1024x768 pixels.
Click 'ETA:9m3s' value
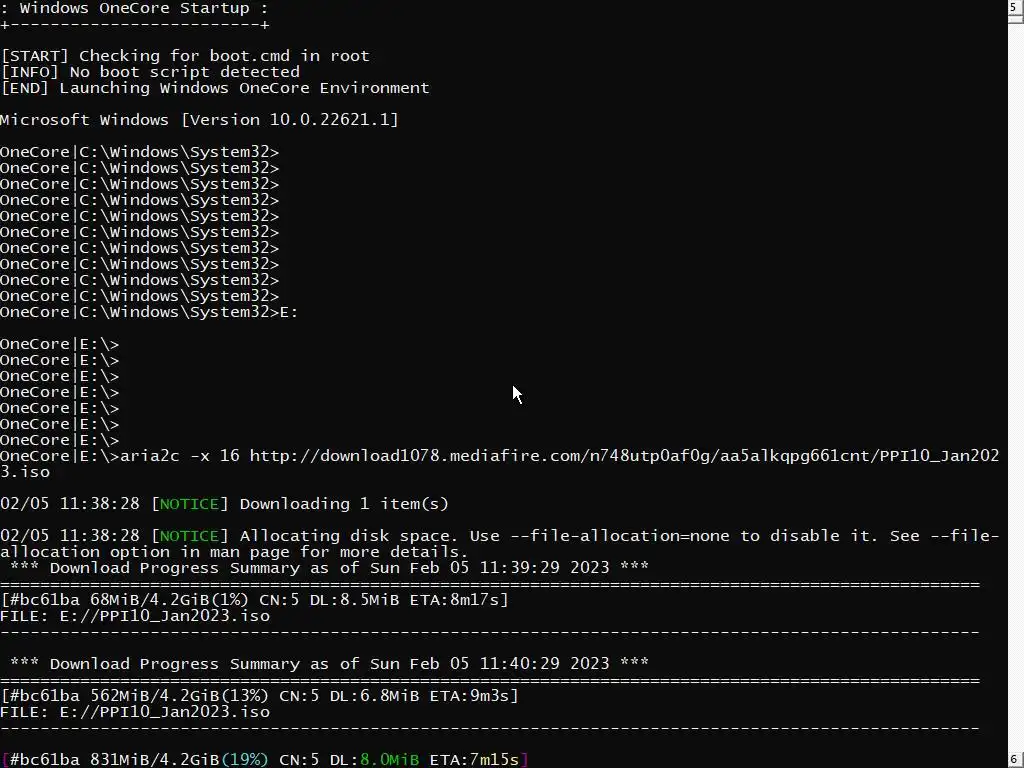coord(469,696)
